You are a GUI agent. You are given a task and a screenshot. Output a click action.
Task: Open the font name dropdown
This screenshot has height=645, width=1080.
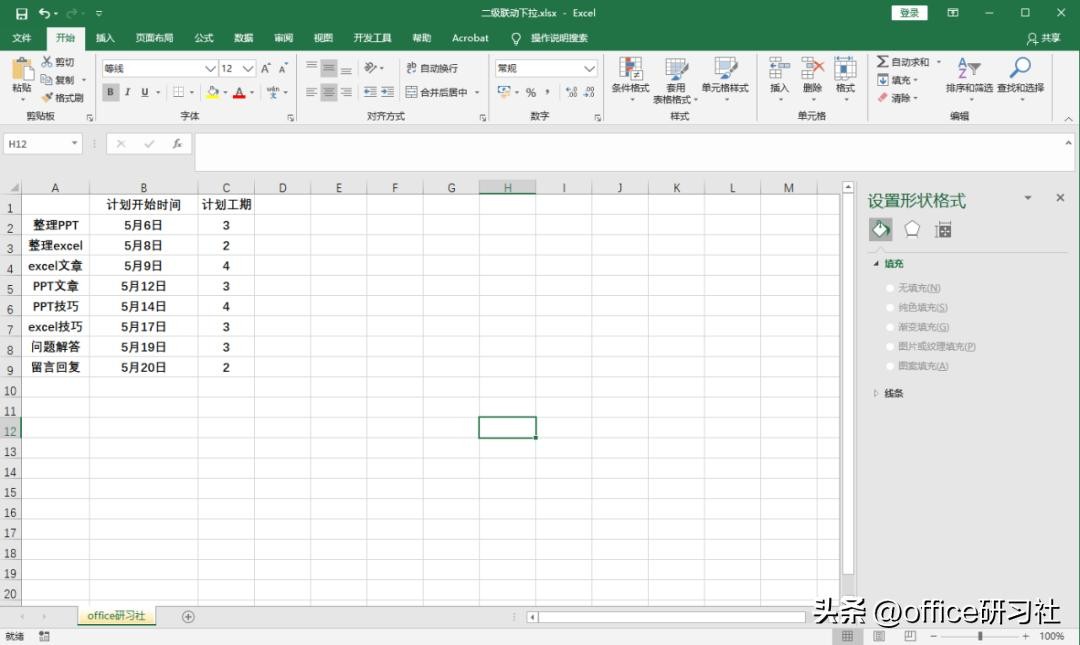pyautogui.click(x=210, y=69)
